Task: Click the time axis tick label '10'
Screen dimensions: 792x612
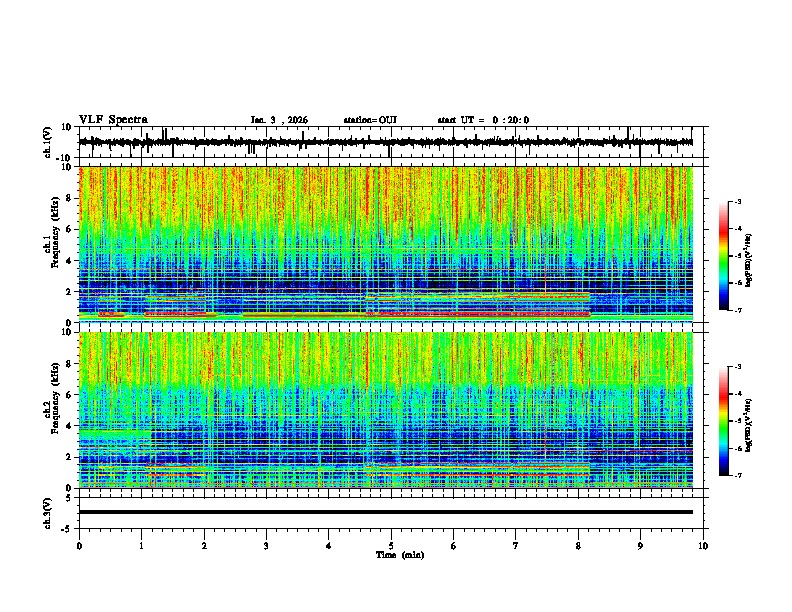Action: point(703,546)
